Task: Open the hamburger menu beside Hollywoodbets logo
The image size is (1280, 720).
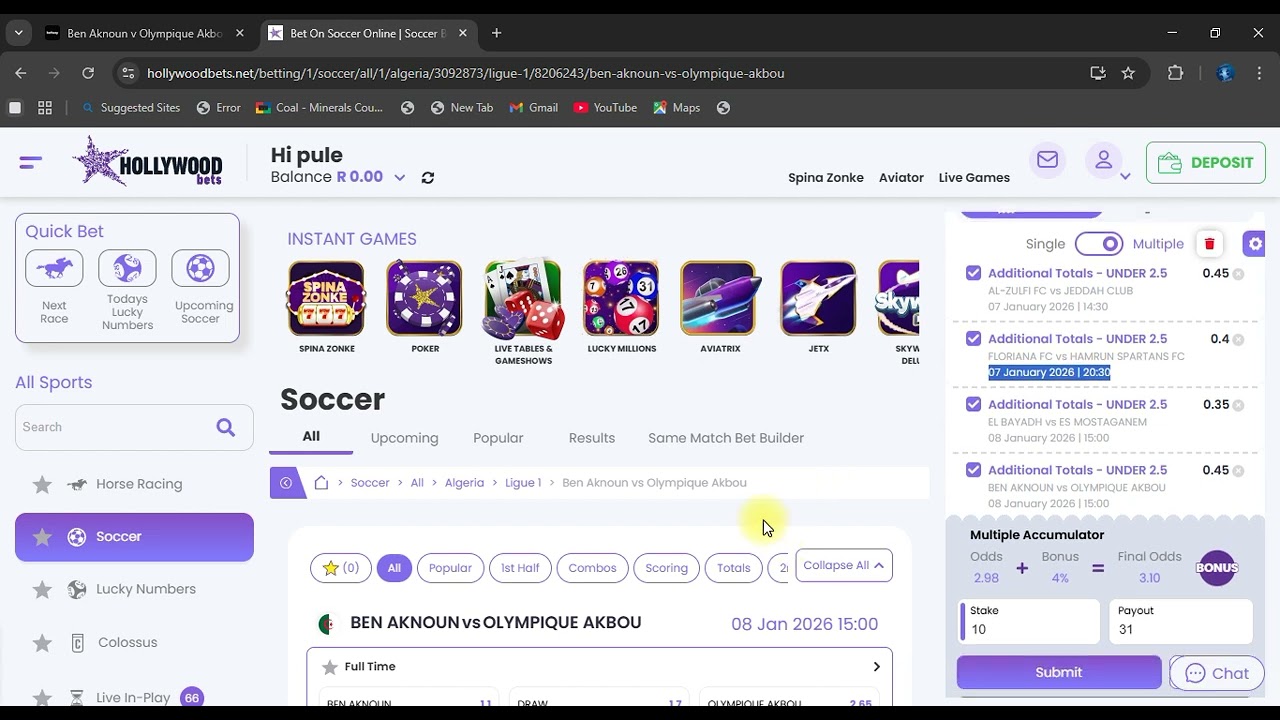Action: point(30,162)
